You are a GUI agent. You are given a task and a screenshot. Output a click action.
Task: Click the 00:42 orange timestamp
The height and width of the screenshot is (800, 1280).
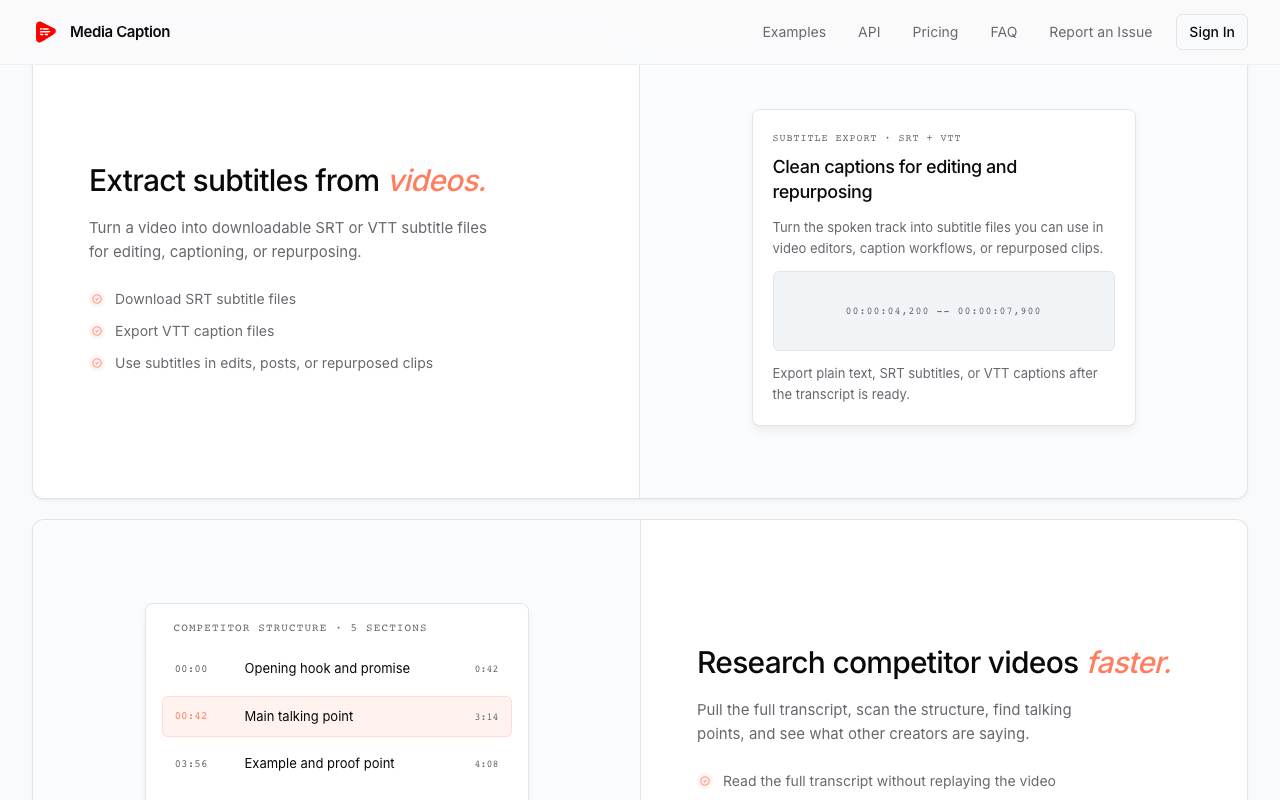pos(191,716)
